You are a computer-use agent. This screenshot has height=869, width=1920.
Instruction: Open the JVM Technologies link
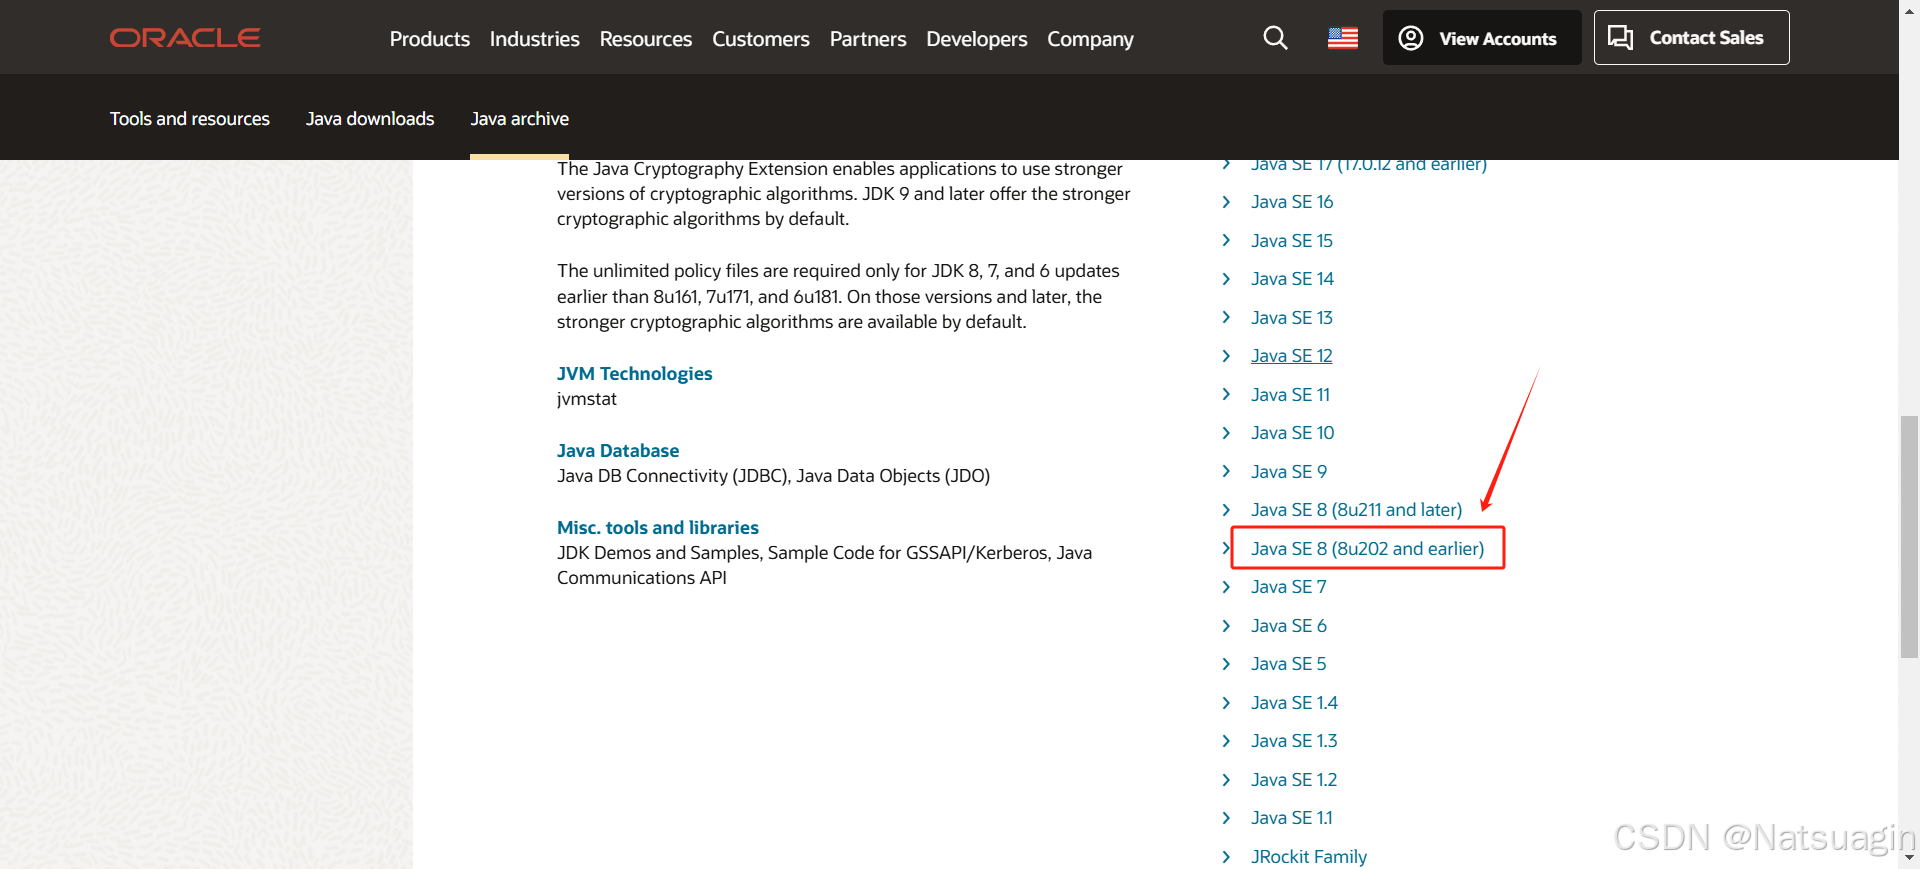tap(635, 373)
